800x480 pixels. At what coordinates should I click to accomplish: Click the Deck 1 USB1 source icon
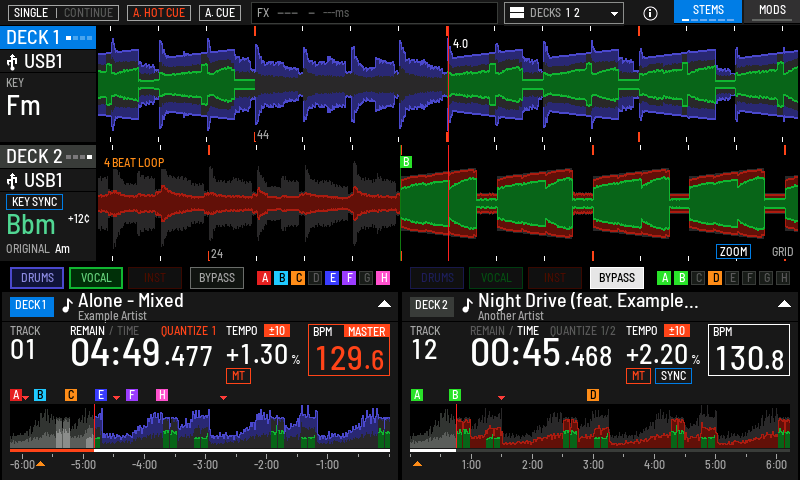coord(12,62)
